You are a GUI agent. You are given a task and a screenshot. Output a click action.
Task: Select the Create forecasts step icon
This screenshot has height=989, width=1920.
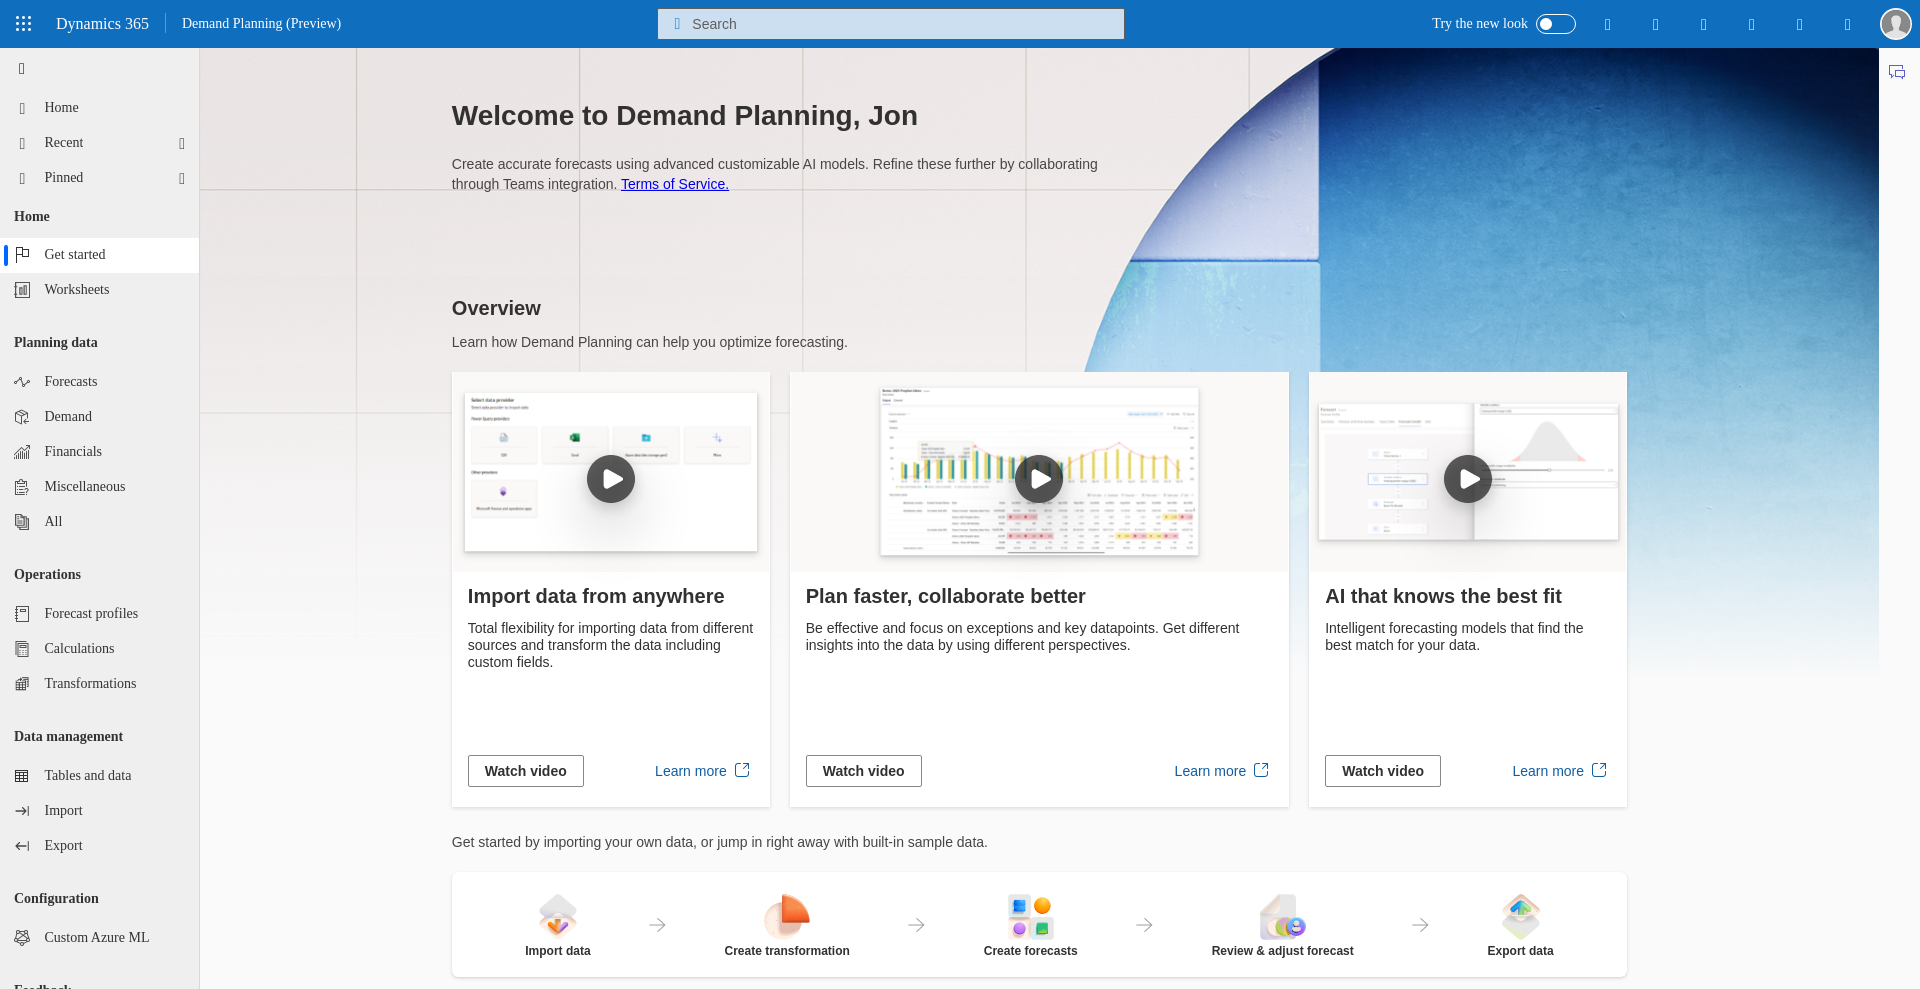pyautogui.click(x=1030, y=915)
